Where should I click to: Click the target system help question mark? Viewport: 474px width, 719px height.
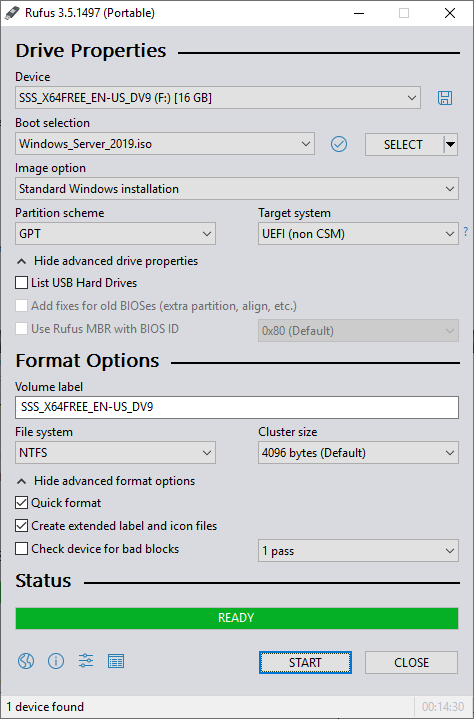click(466, 232)
